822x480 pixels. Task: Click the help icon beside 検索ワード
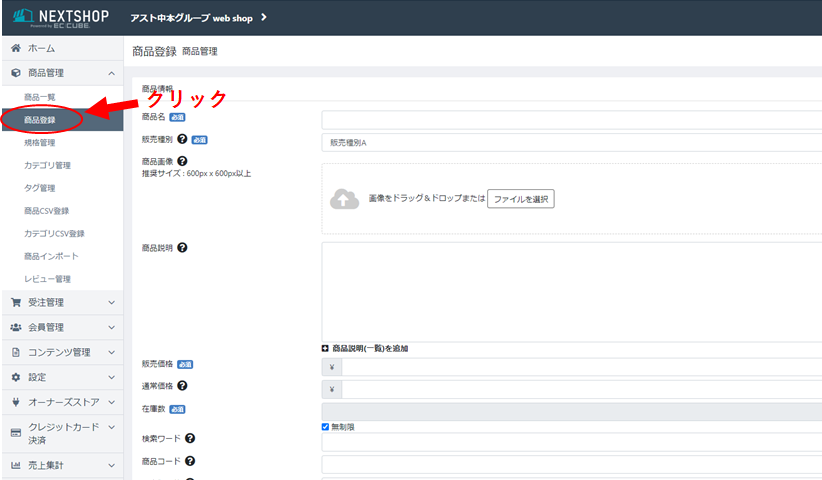point(190,438)
